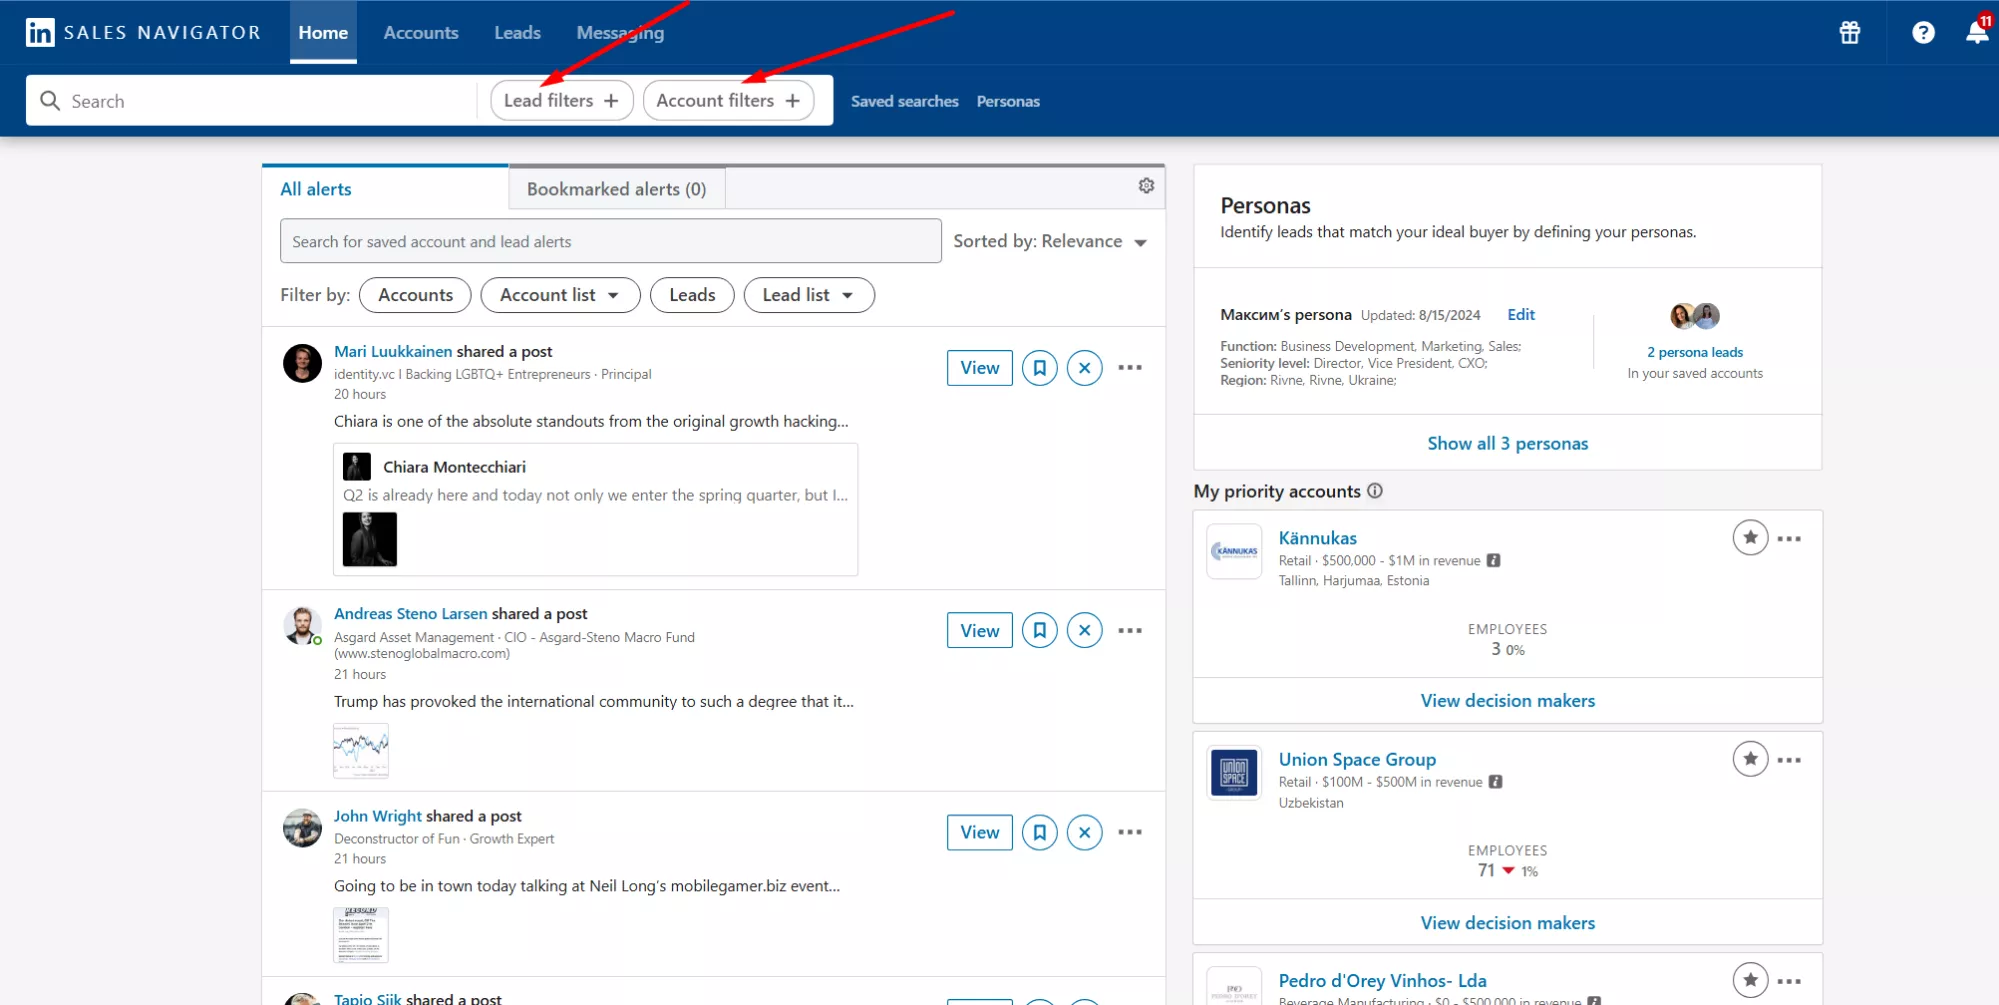Open the chart thumbnail in Andreas's post
Viewport: 1999px width, 1005px height.
(x=360, y=750)
